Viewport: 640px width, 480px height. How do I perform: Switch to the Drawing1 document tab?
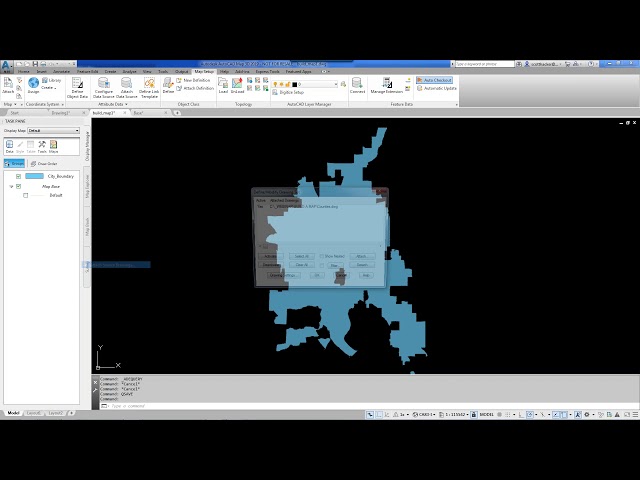(61, 113)
